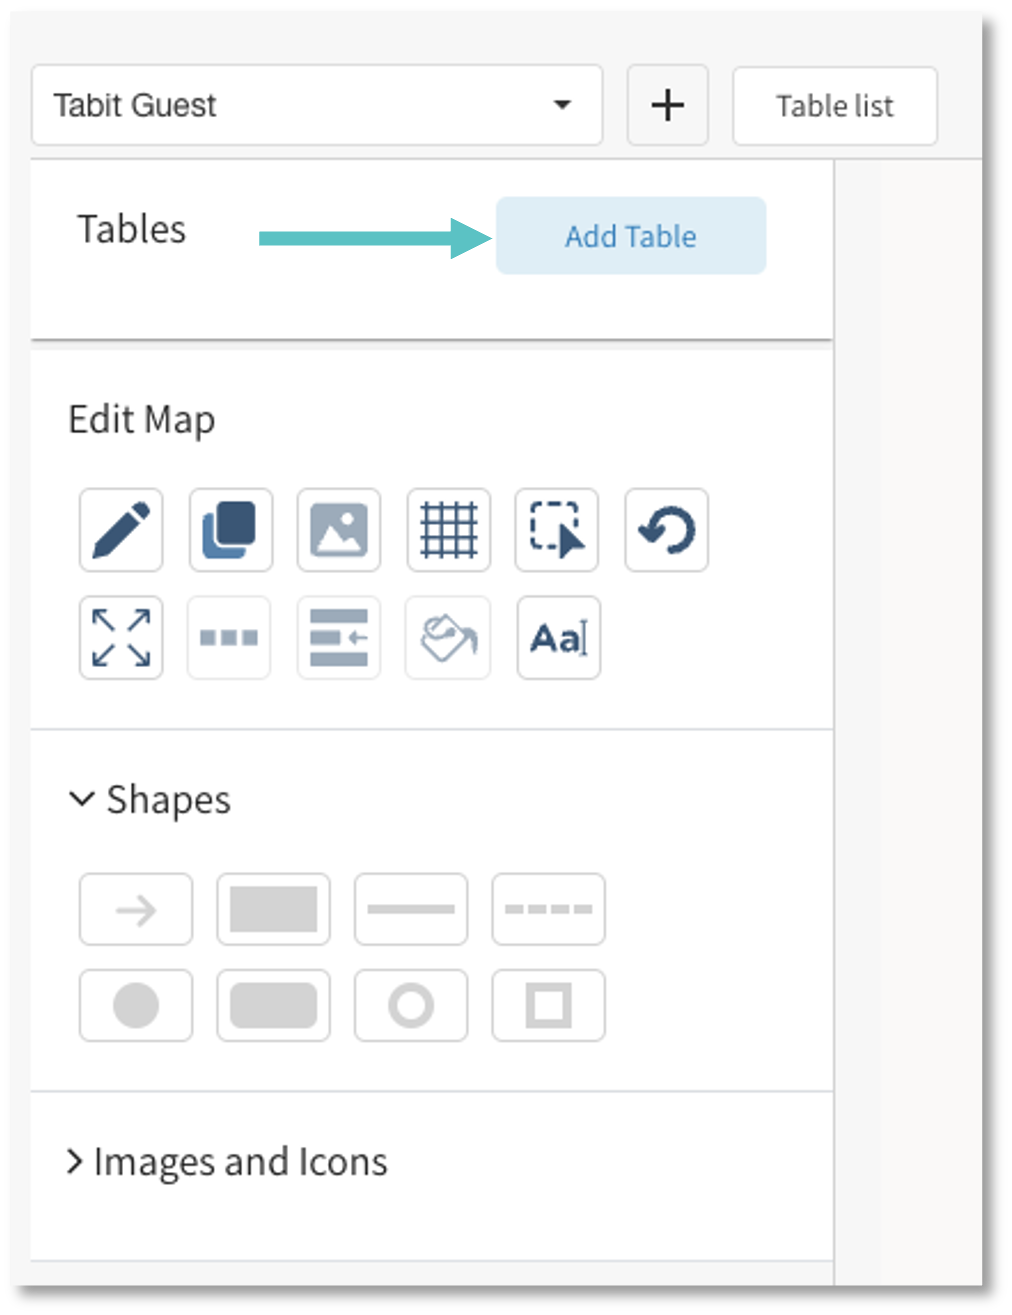Viewport: 1012px width, 1315px height.
Task: Select the filled circle shape
Action: 136,1005
